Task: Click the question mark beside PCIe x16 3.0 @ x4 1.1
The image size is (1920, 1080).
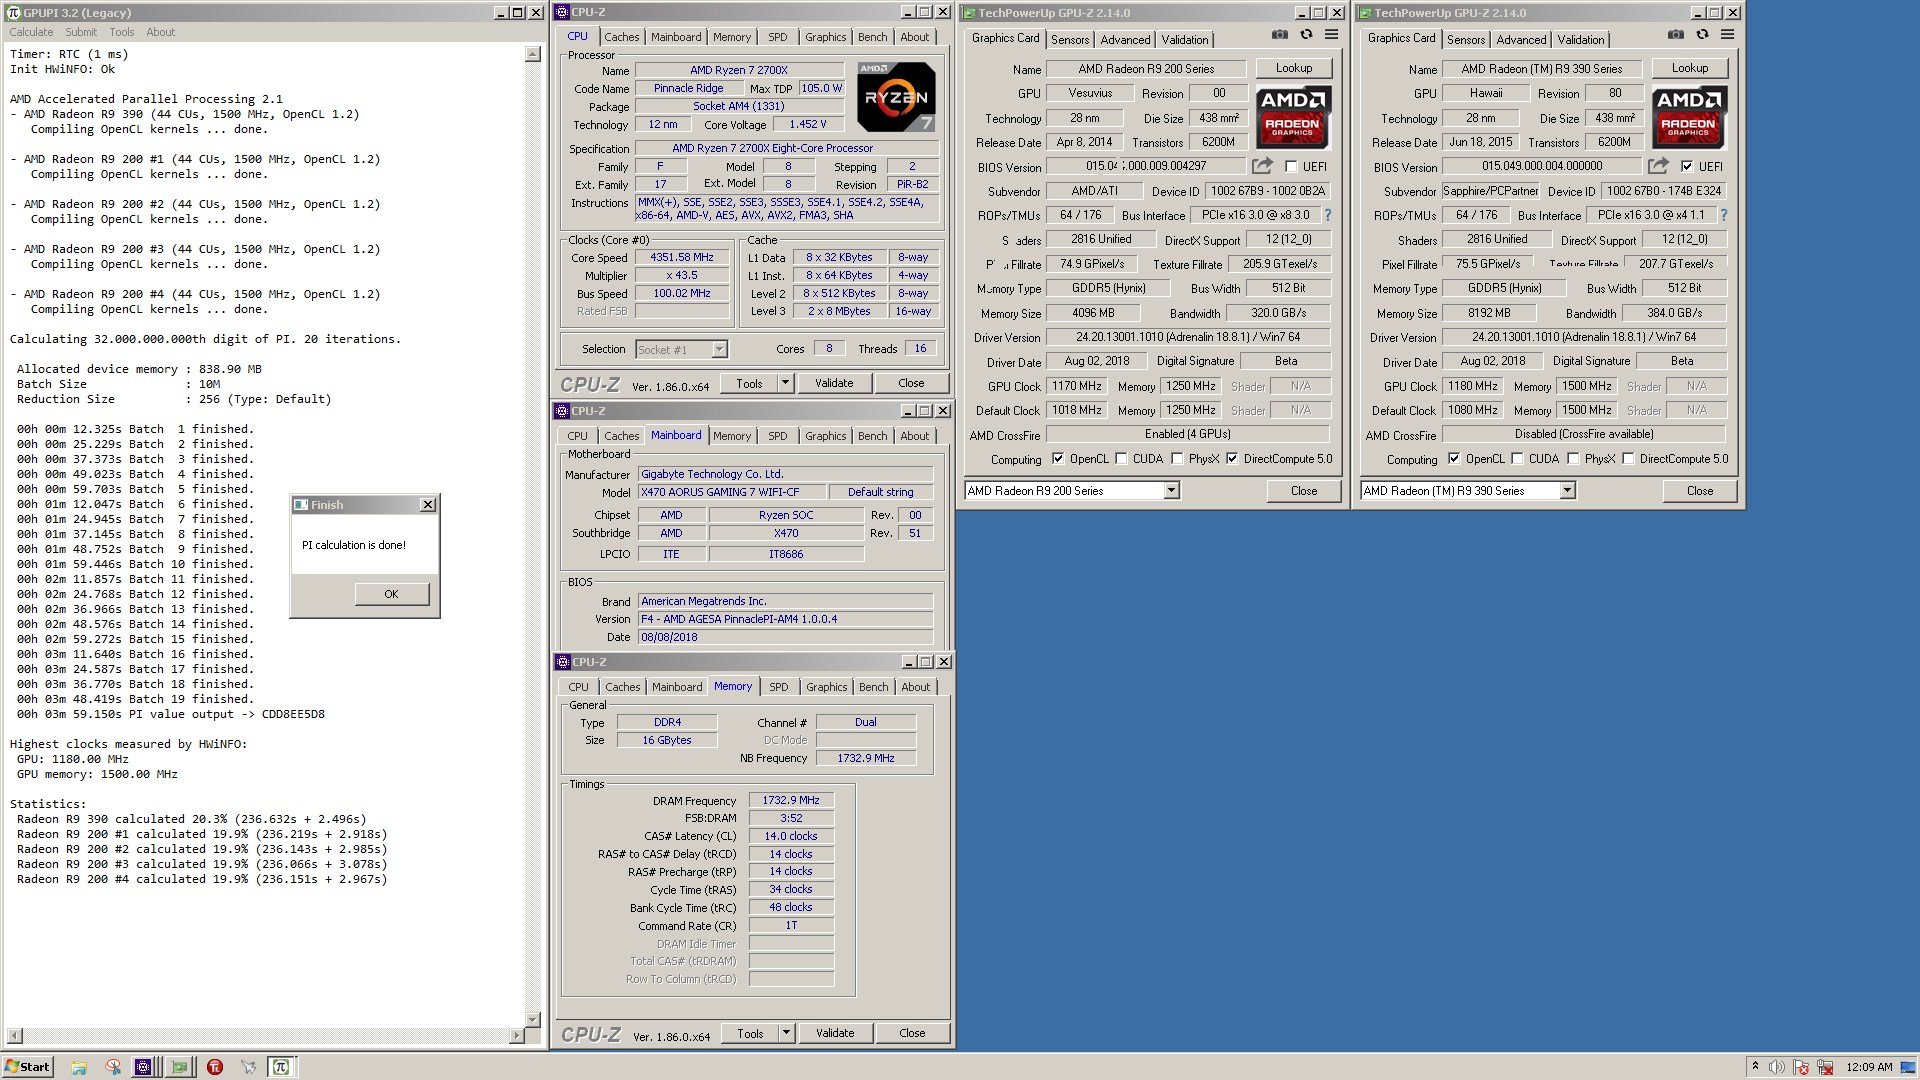Action: (x=1724, y=215)
